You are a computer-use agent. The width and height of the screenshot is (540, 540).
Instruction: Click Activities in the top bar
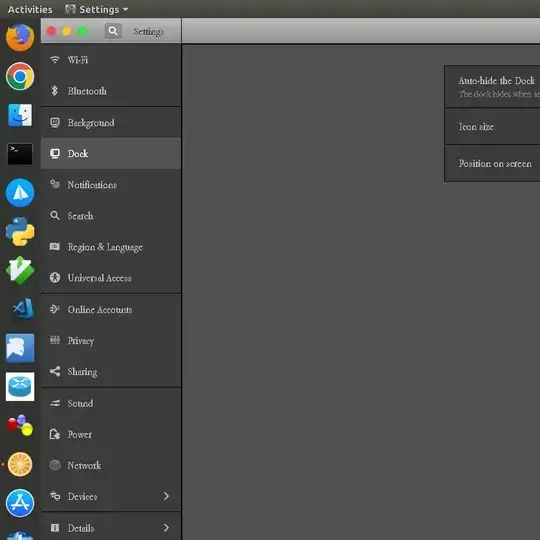tap(30, 9)
